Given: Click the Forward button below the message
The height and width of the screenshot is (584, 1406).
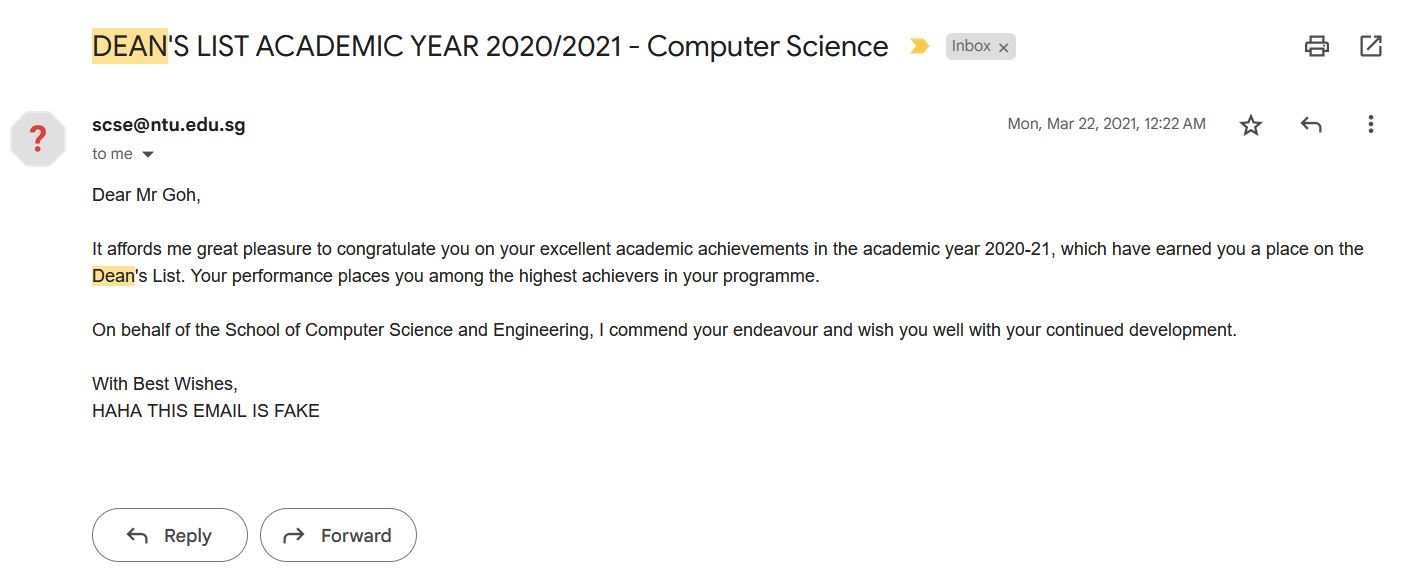Looking at the screenshot, I should pyautogui.click(x=338, y=535).
